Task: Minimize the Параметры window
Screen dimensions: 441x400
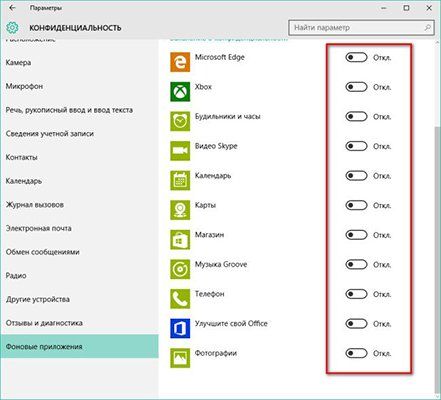Action: 384,8
